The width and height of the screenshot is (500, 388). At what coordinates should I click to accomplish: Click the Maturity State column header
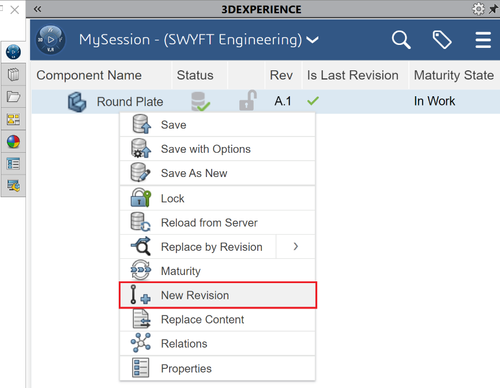coord(454,75)
